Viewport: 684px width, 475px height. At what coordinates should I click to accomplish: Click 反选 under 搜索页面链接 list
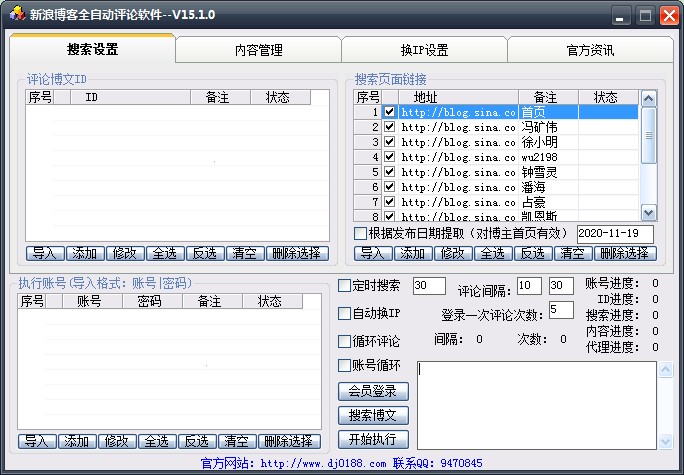click(533, 253)
